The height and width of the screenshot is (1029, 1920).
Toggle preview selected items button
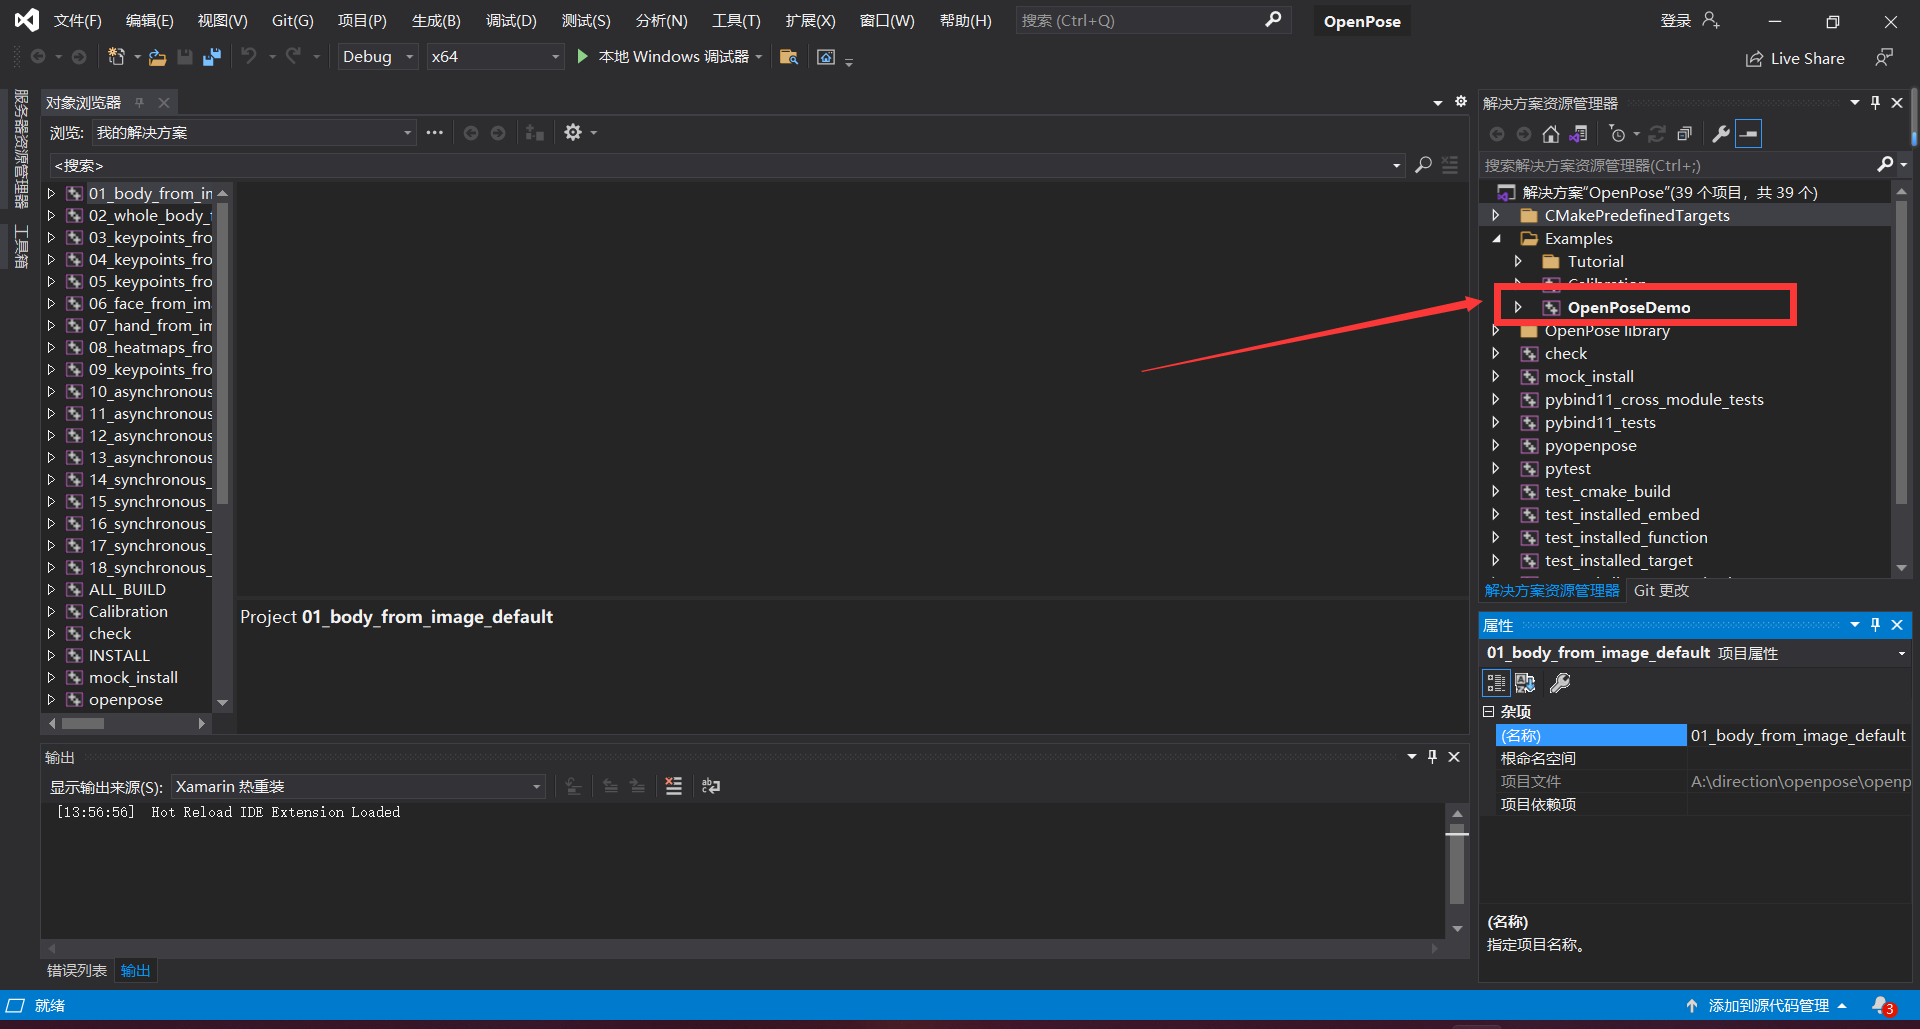1749,134
